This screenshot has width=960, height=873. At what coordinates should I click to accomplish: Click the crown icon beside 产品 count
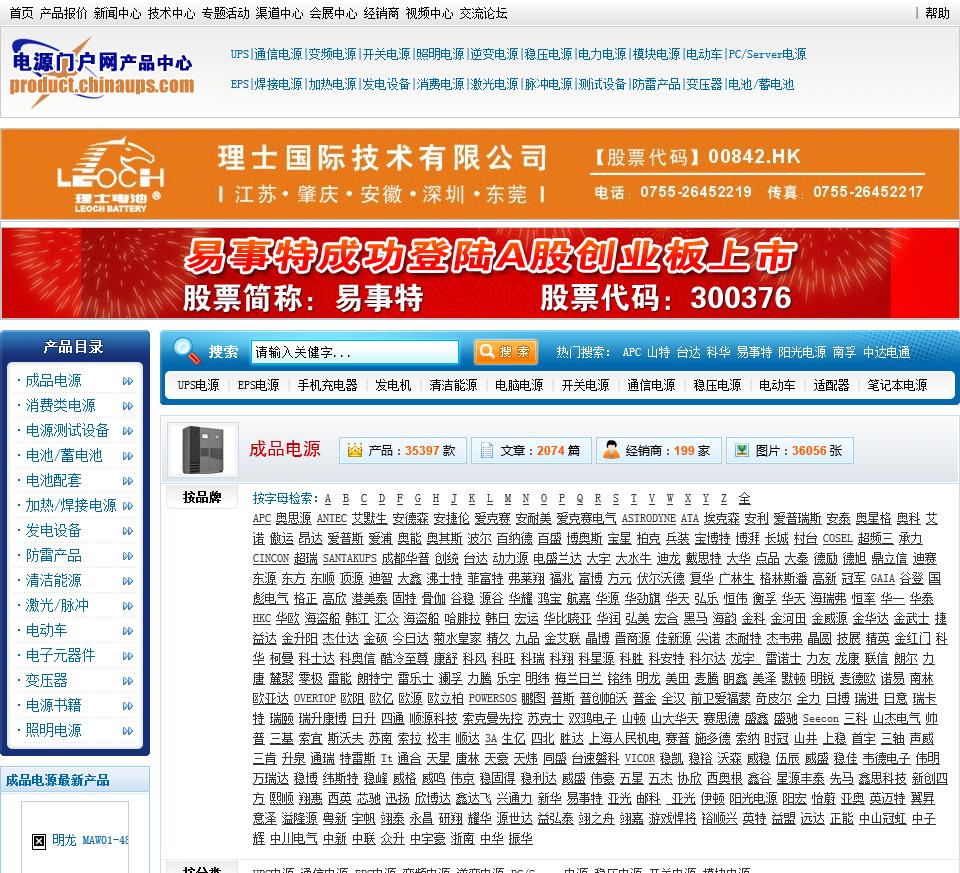(x=355, y=451)
